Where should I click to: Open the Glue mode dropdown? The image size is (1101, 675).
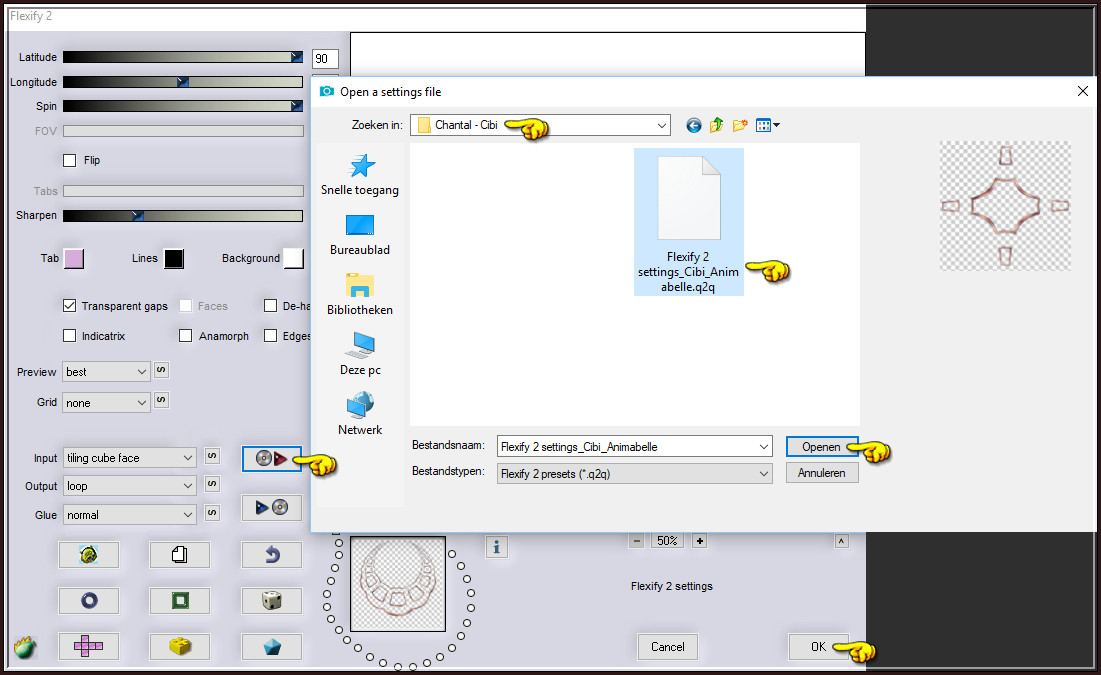[129, 515]
